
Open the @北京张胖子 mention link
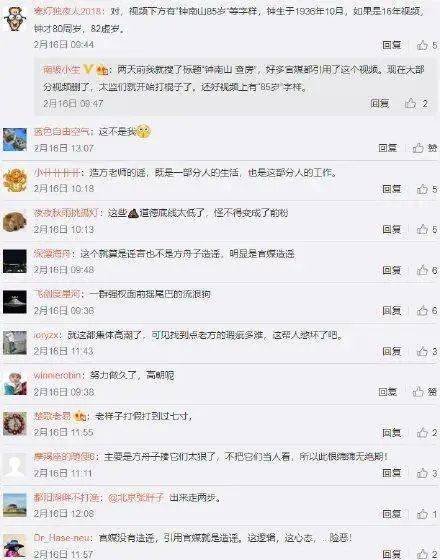tap(136, 498)
